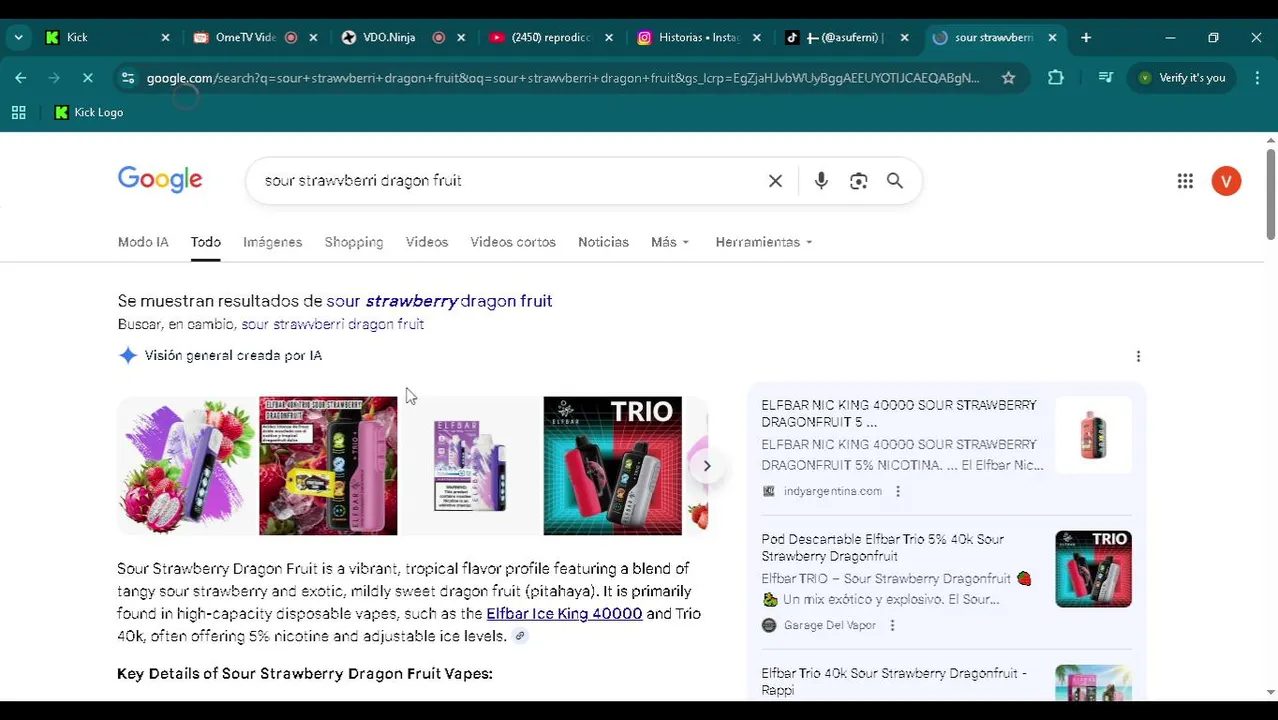
Task: Click the browser address bar URL
Action: pos(562,78)
